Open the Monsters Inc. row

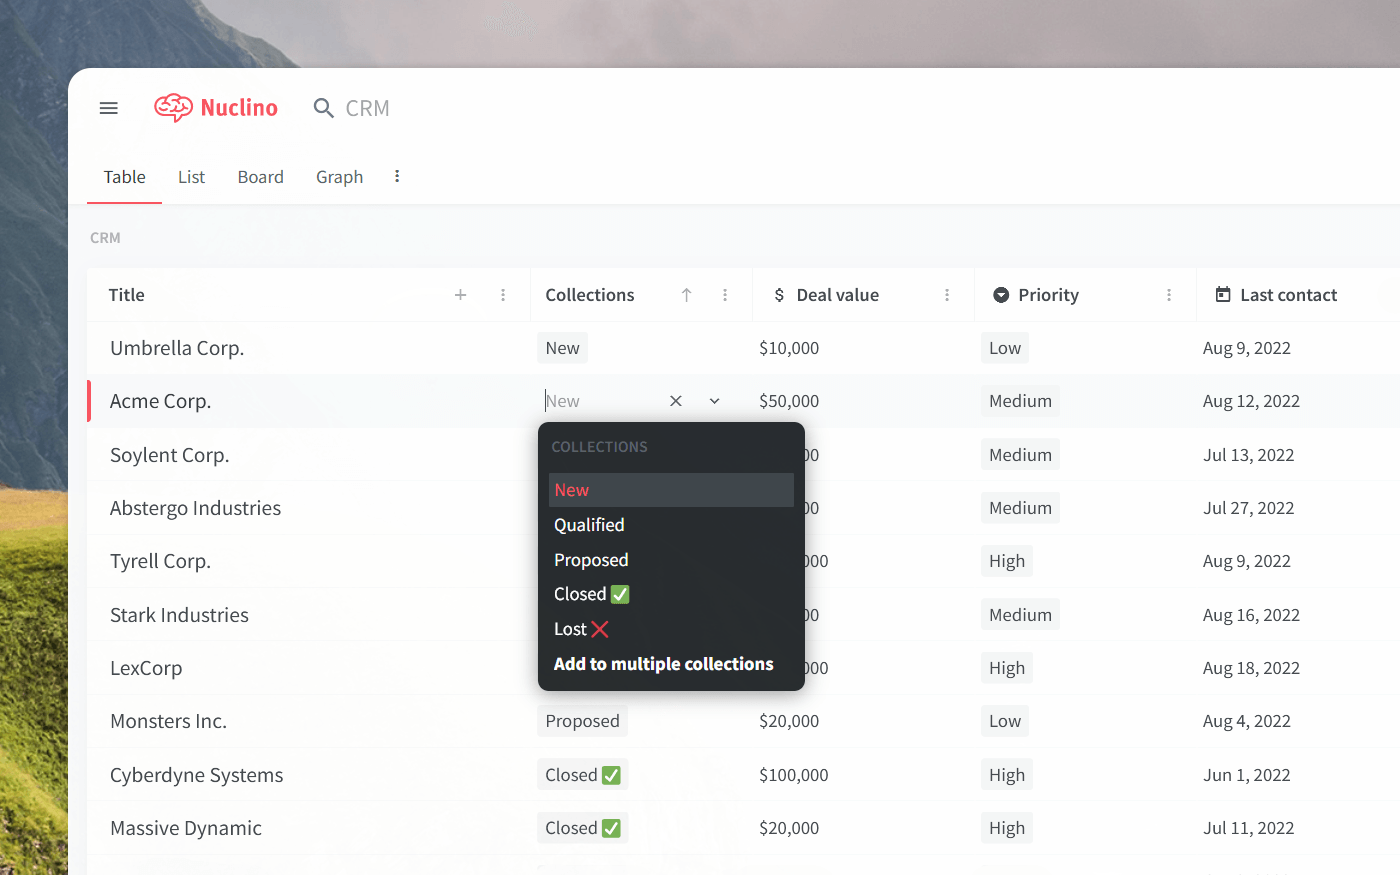[168, 721]
